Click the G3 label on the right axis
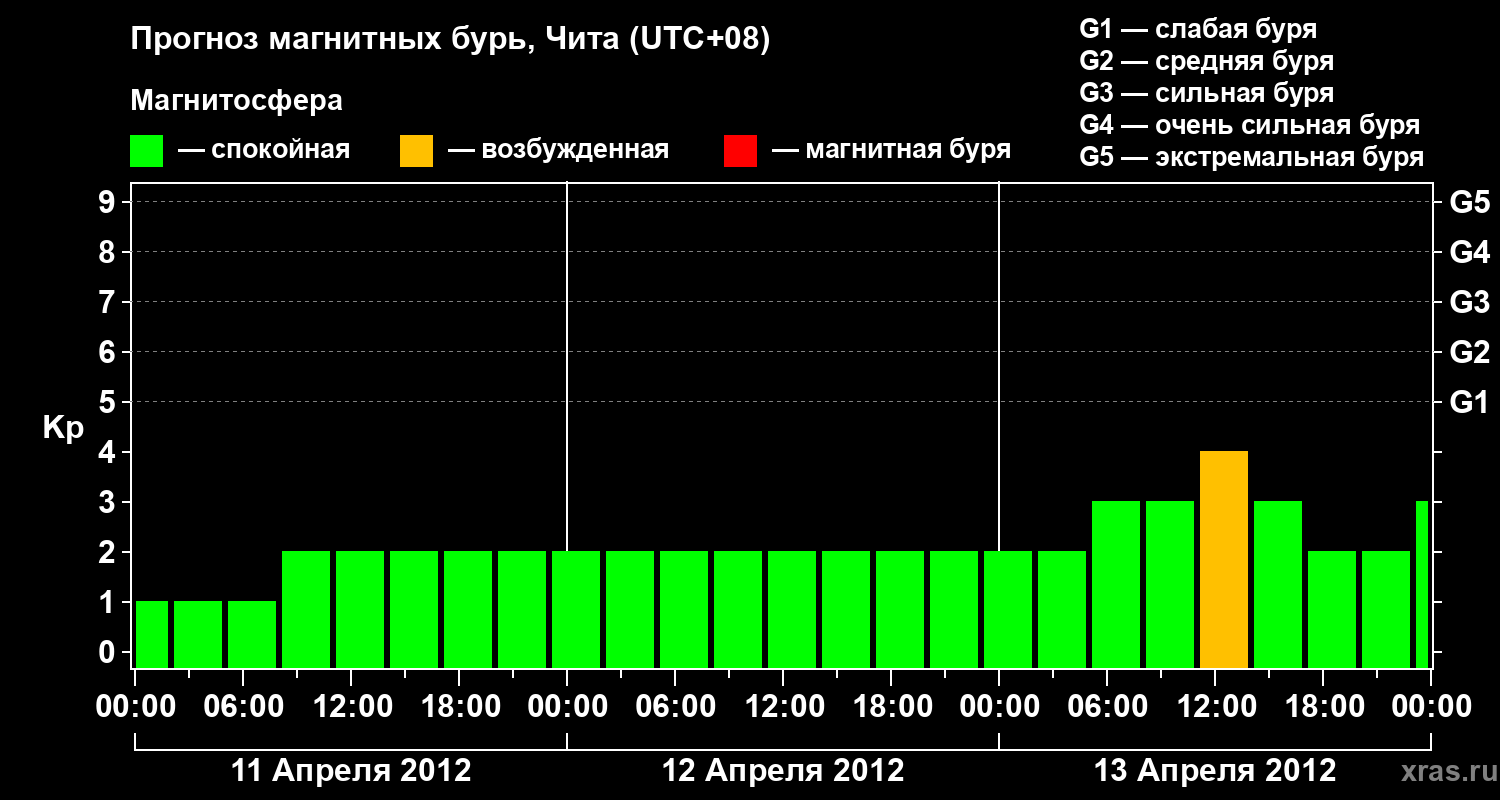 click(1470, 303)
